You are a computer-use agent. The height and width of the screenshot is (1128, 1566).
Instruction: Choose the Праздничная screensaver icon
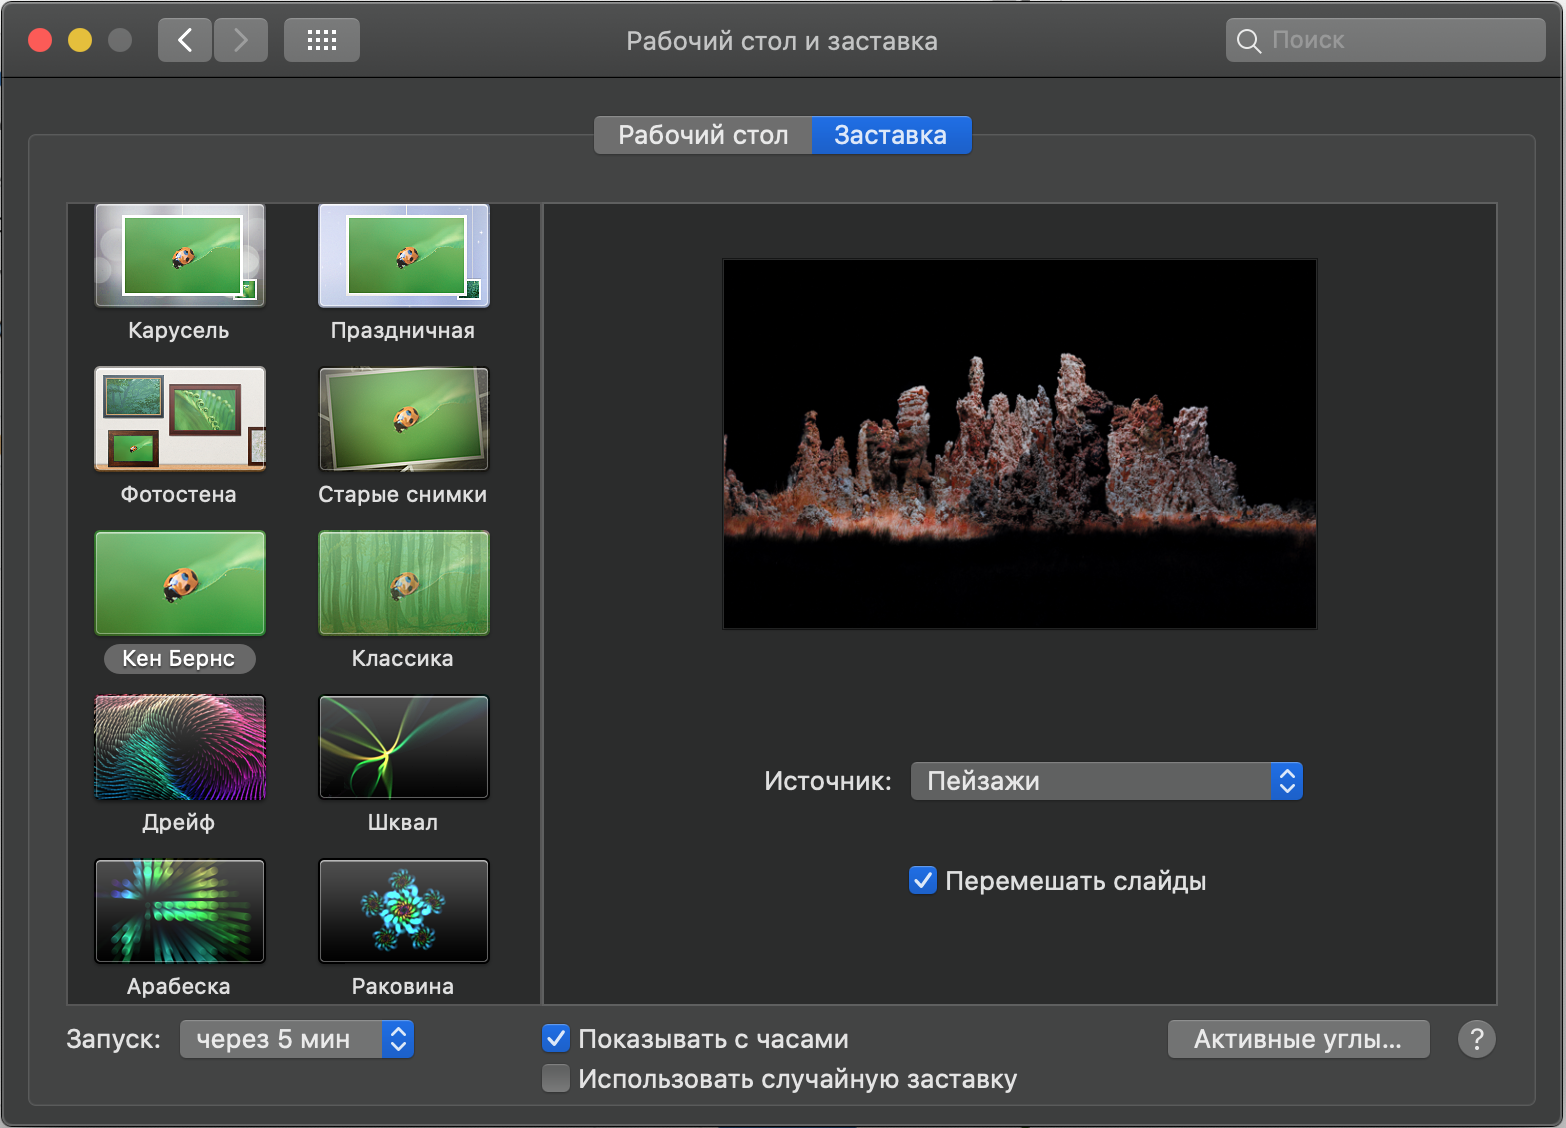[404, 256]
